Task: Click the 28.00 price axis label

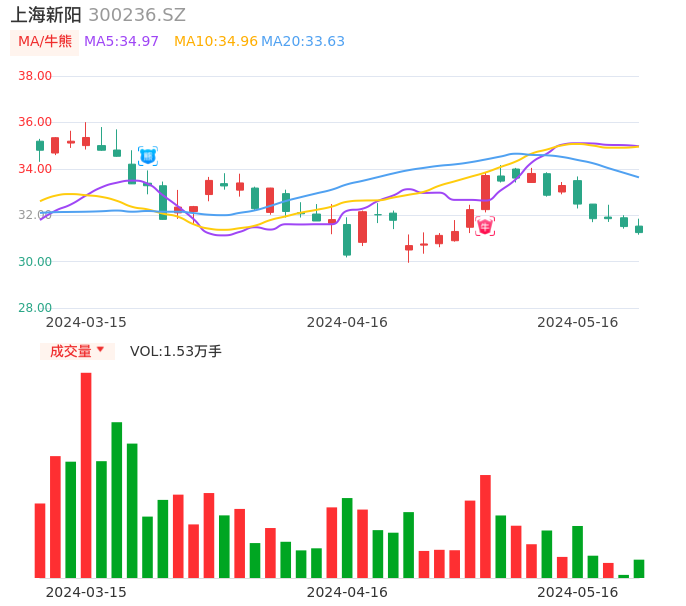Action: pyautogui.click(x=35, y=308)
